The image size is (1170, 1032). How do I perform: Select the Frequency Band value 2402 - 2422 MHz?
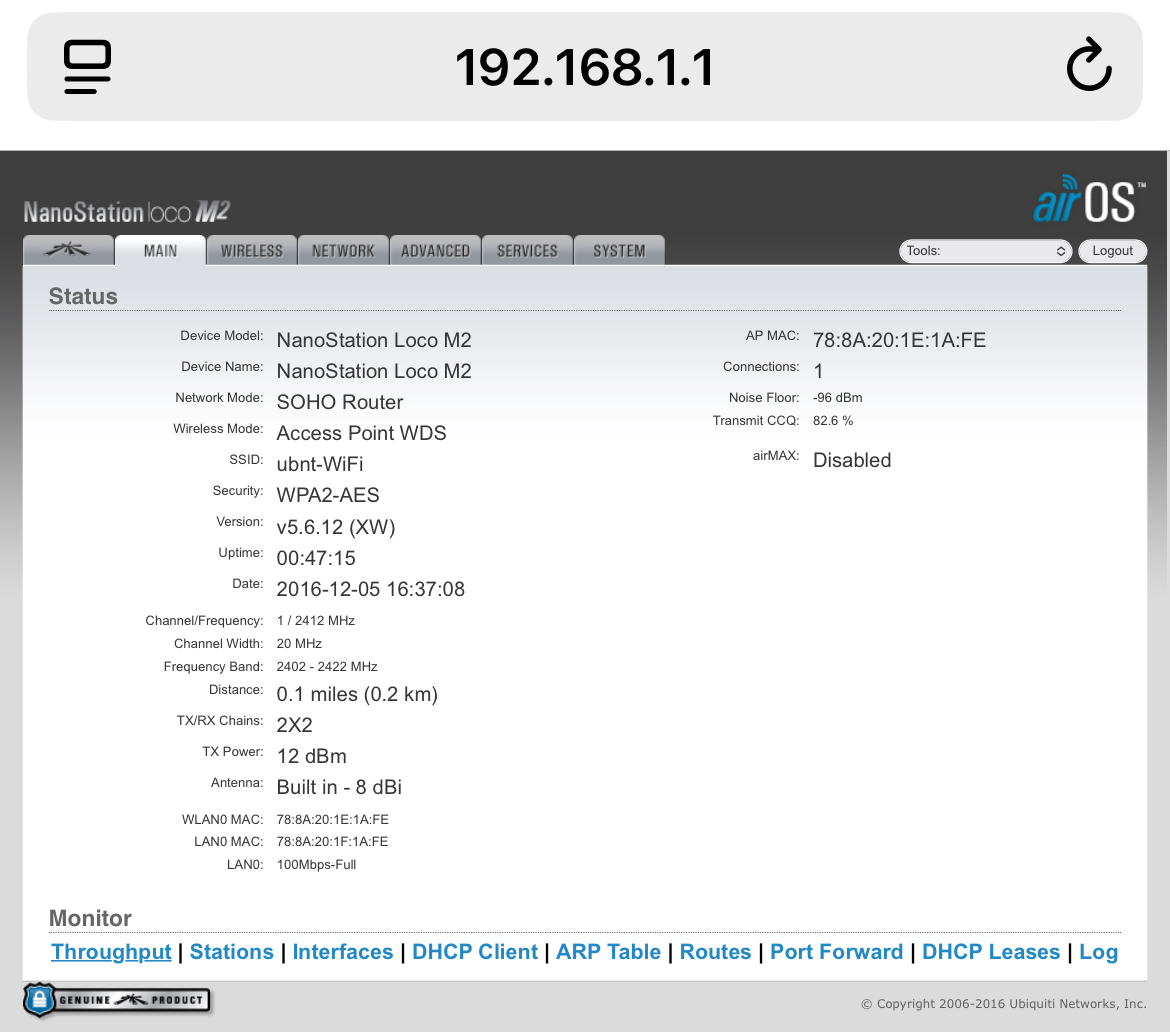click(x=327, y=667)
